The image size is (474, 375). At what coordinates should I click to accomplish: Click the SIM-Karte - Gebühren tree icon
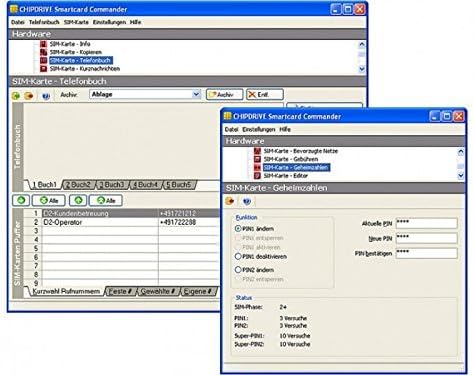[257, 159]
